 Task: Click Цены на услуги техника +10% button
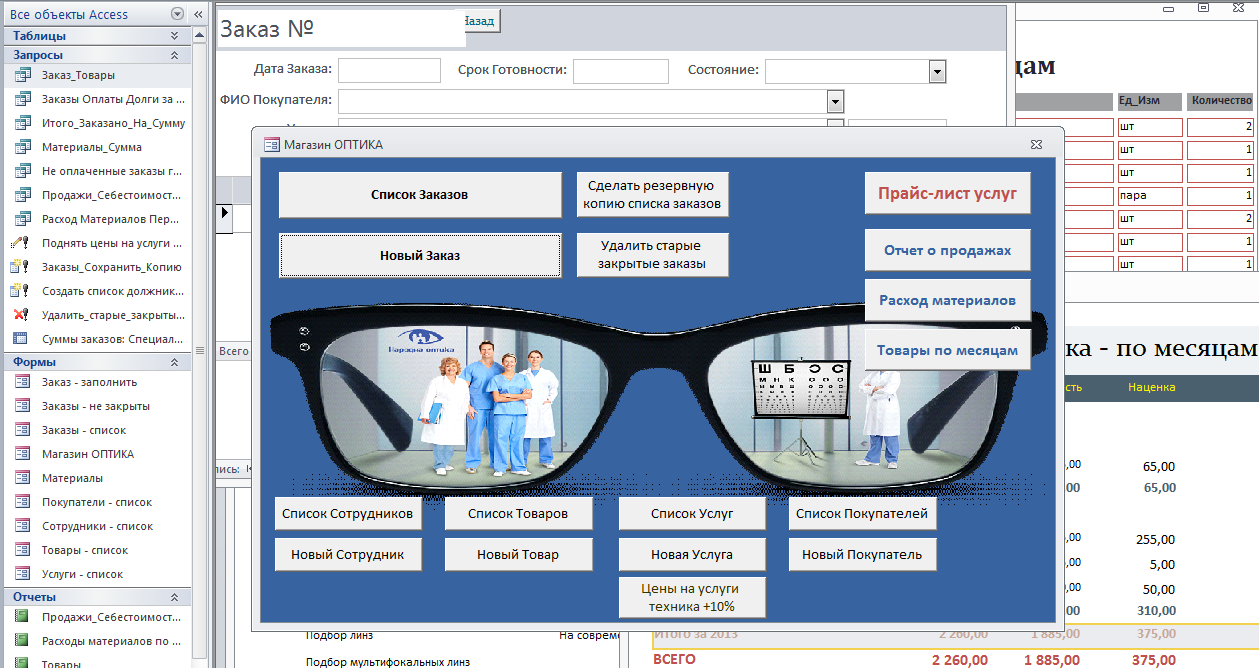(692, 598)
